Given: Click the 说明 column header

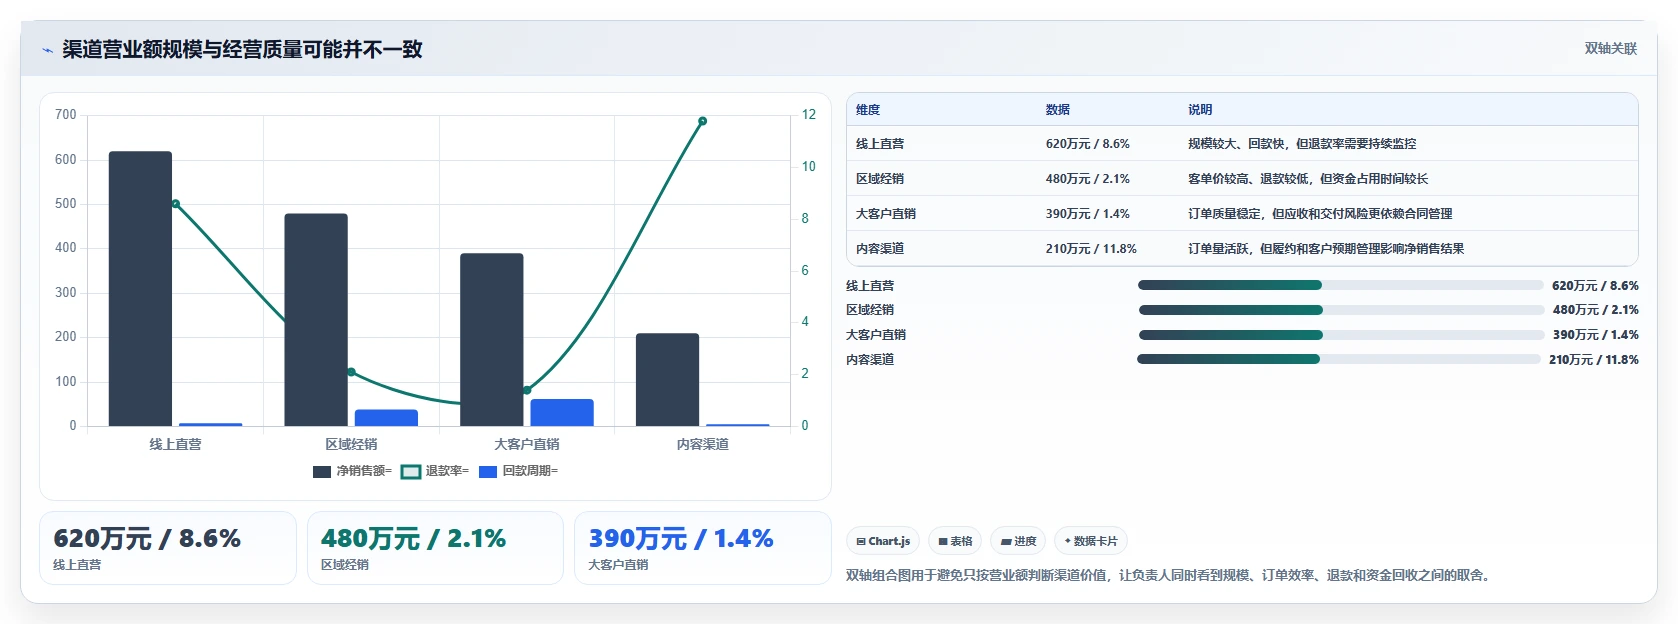Looking at the screenshot, I should [1200, 110].
